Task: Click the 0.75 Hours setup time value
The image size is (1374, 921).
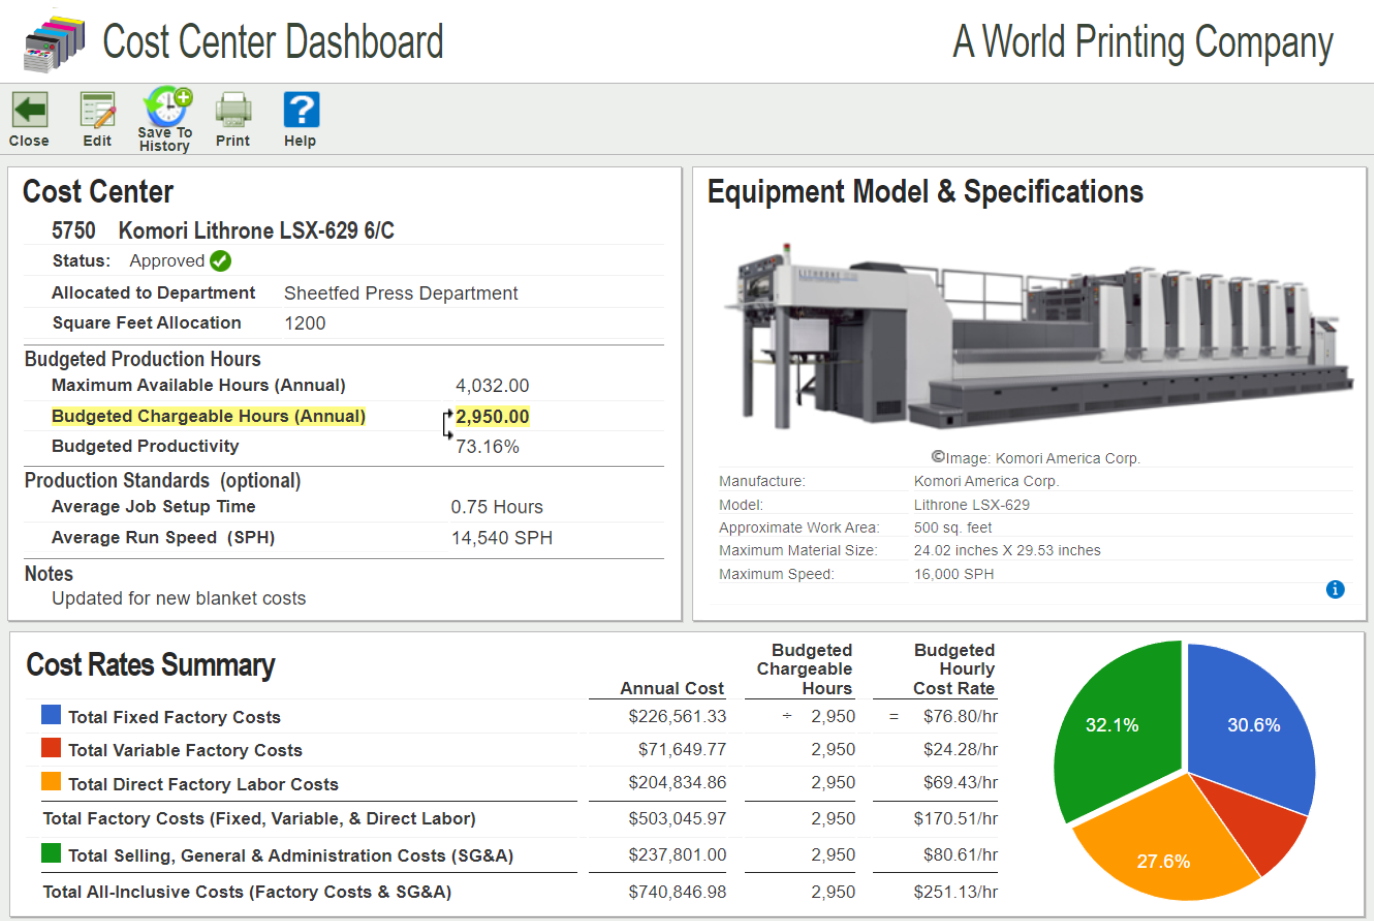Action: pyautogui.click(x=497, y=507)
